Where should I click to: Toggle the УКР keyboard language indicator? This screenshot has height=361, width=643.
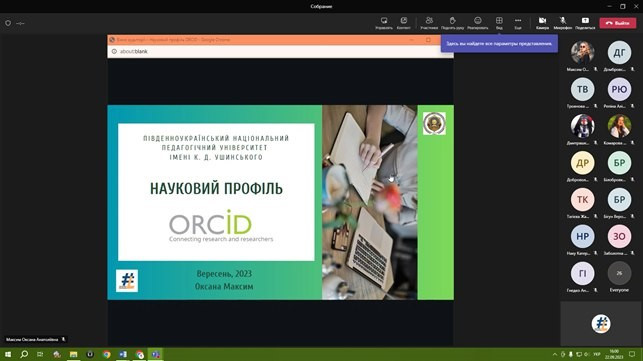pyautogui.click(x=597, y=354)
